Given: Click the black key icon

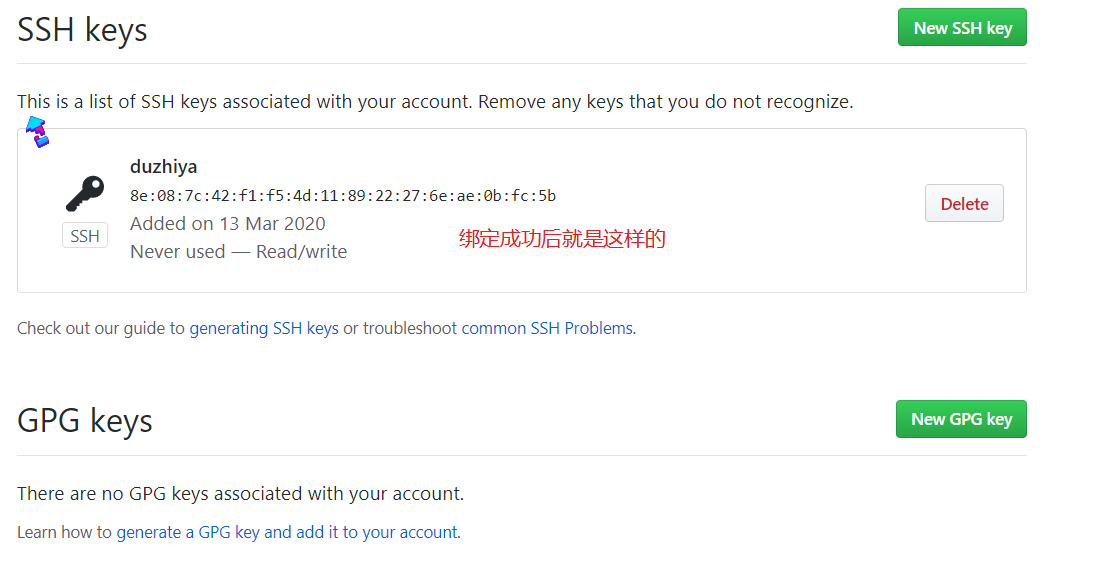Looking at the screenshot, I should 85,193.
